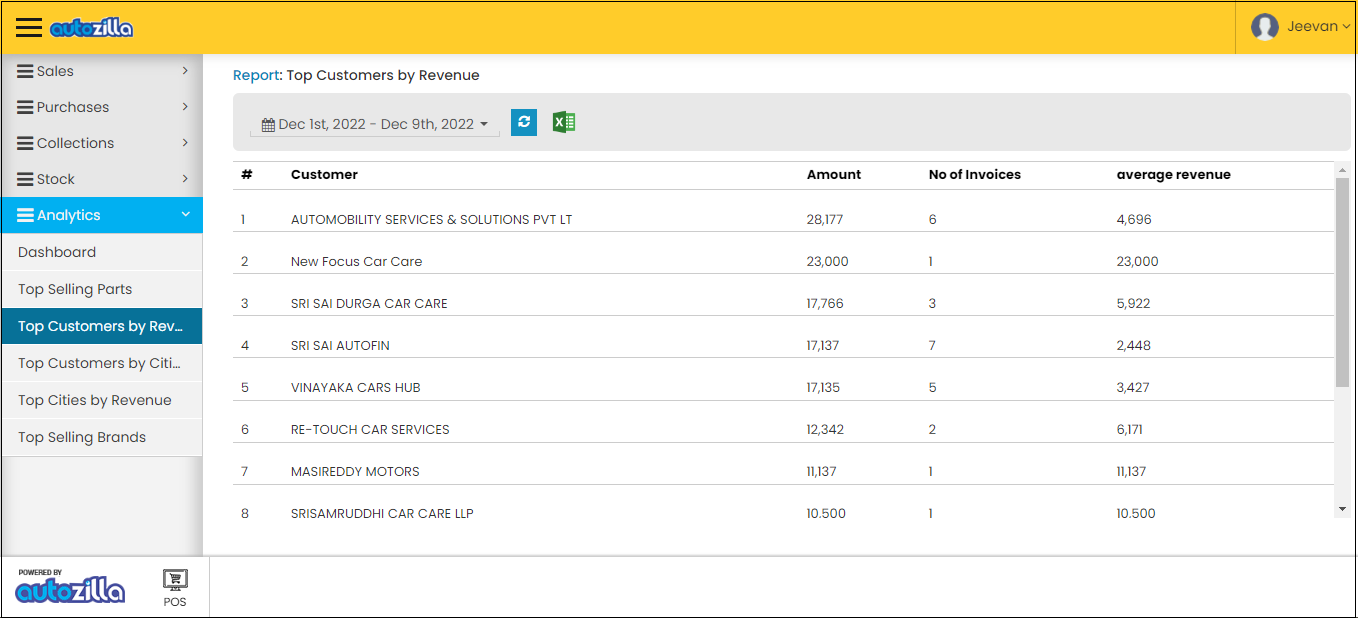Expand the Sales menu chevron

coord(185,71)
